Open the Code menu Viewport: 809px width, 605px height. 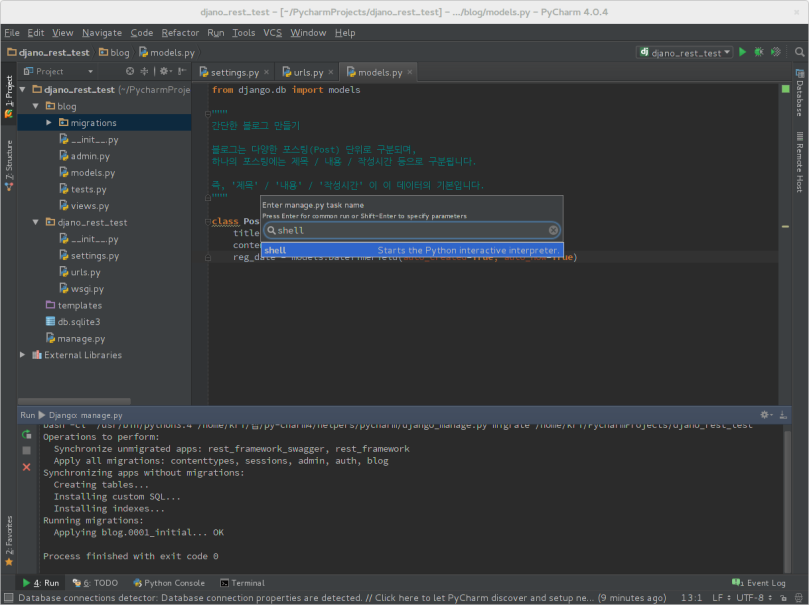coord(141,32)
